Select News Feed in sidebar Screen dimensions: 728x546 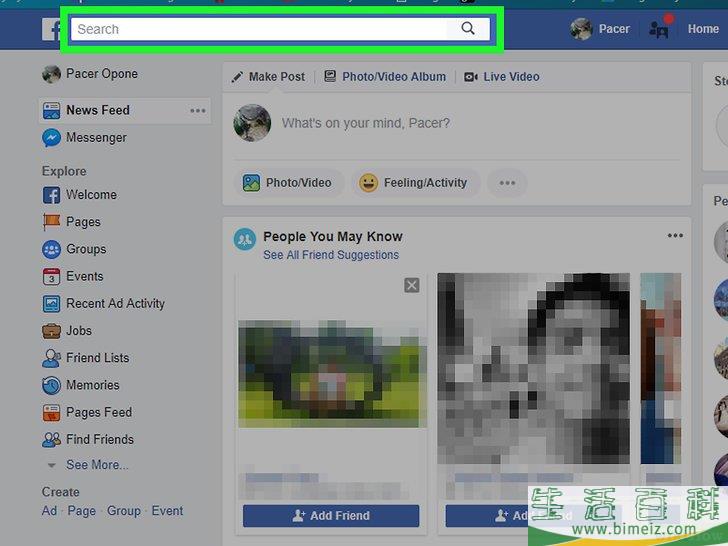(98, 110)
